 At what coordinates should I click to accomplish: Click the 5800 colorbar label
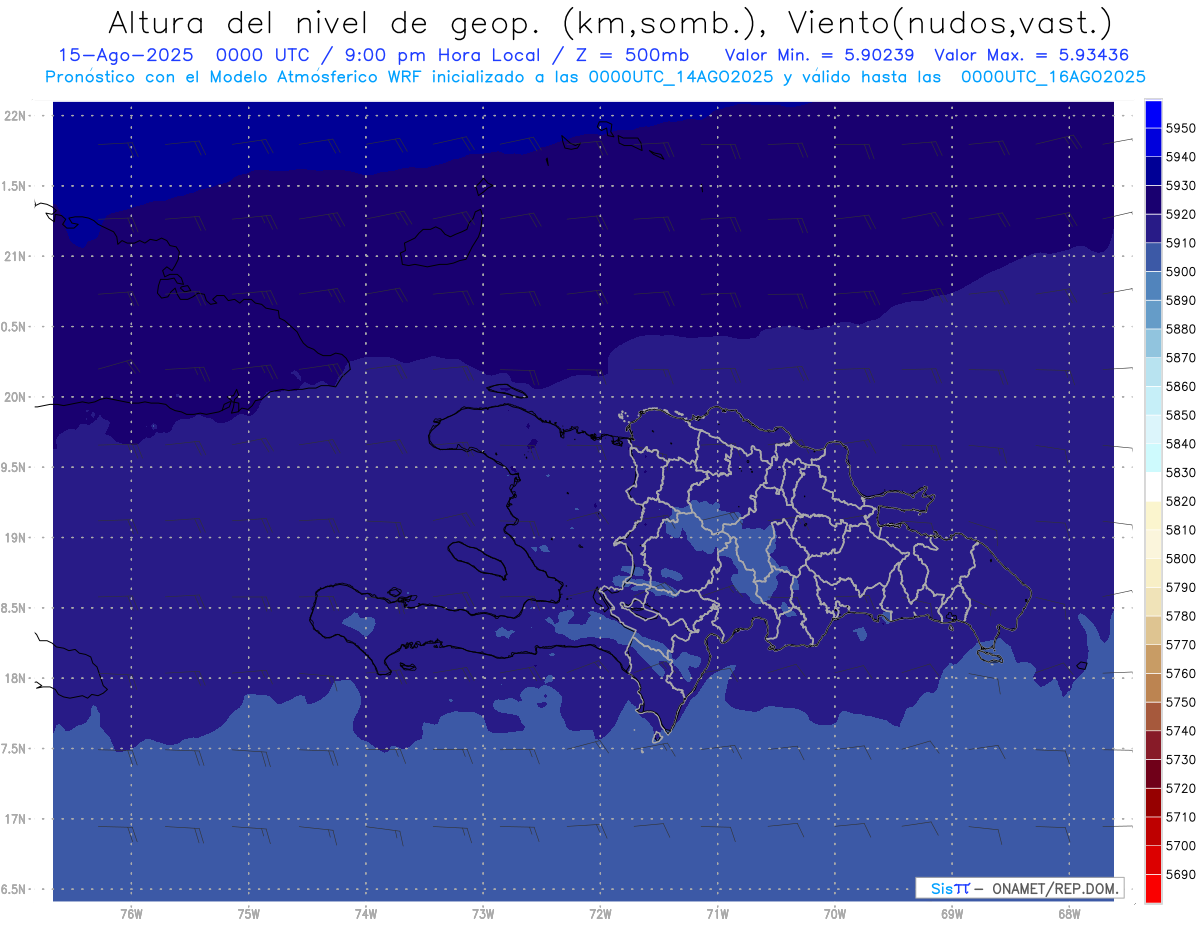click(1180, 558)
